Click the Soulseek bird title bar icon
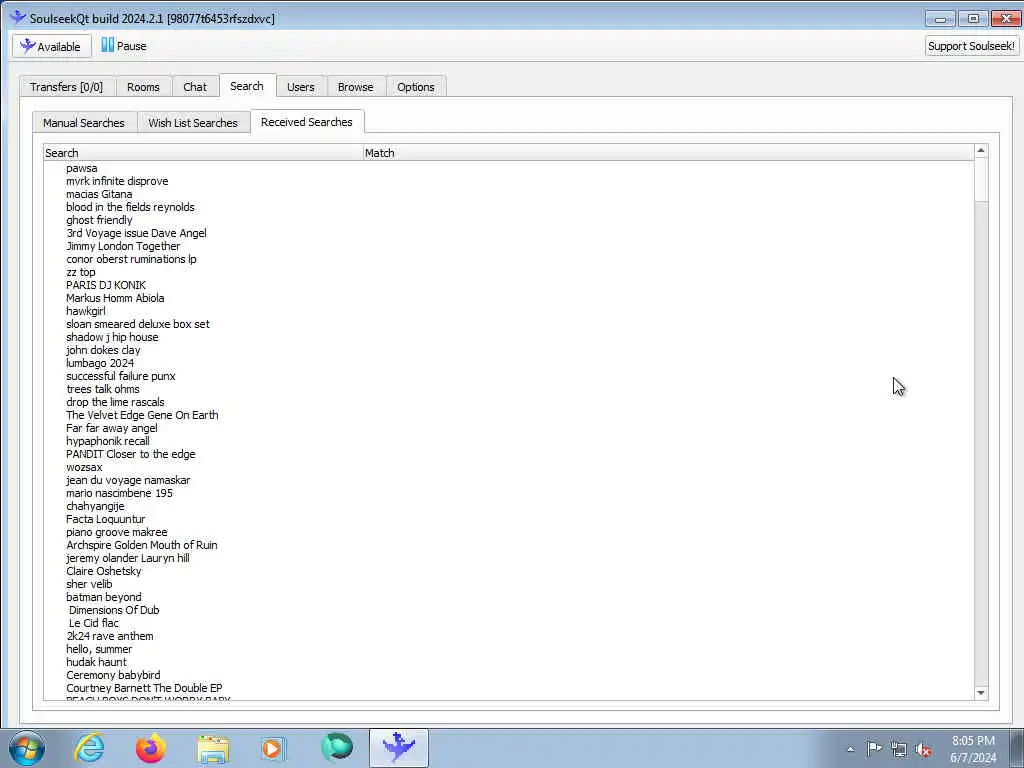The width and height of the screenshot is (1024, 768). pyautogui.click(x=18, y=18)
